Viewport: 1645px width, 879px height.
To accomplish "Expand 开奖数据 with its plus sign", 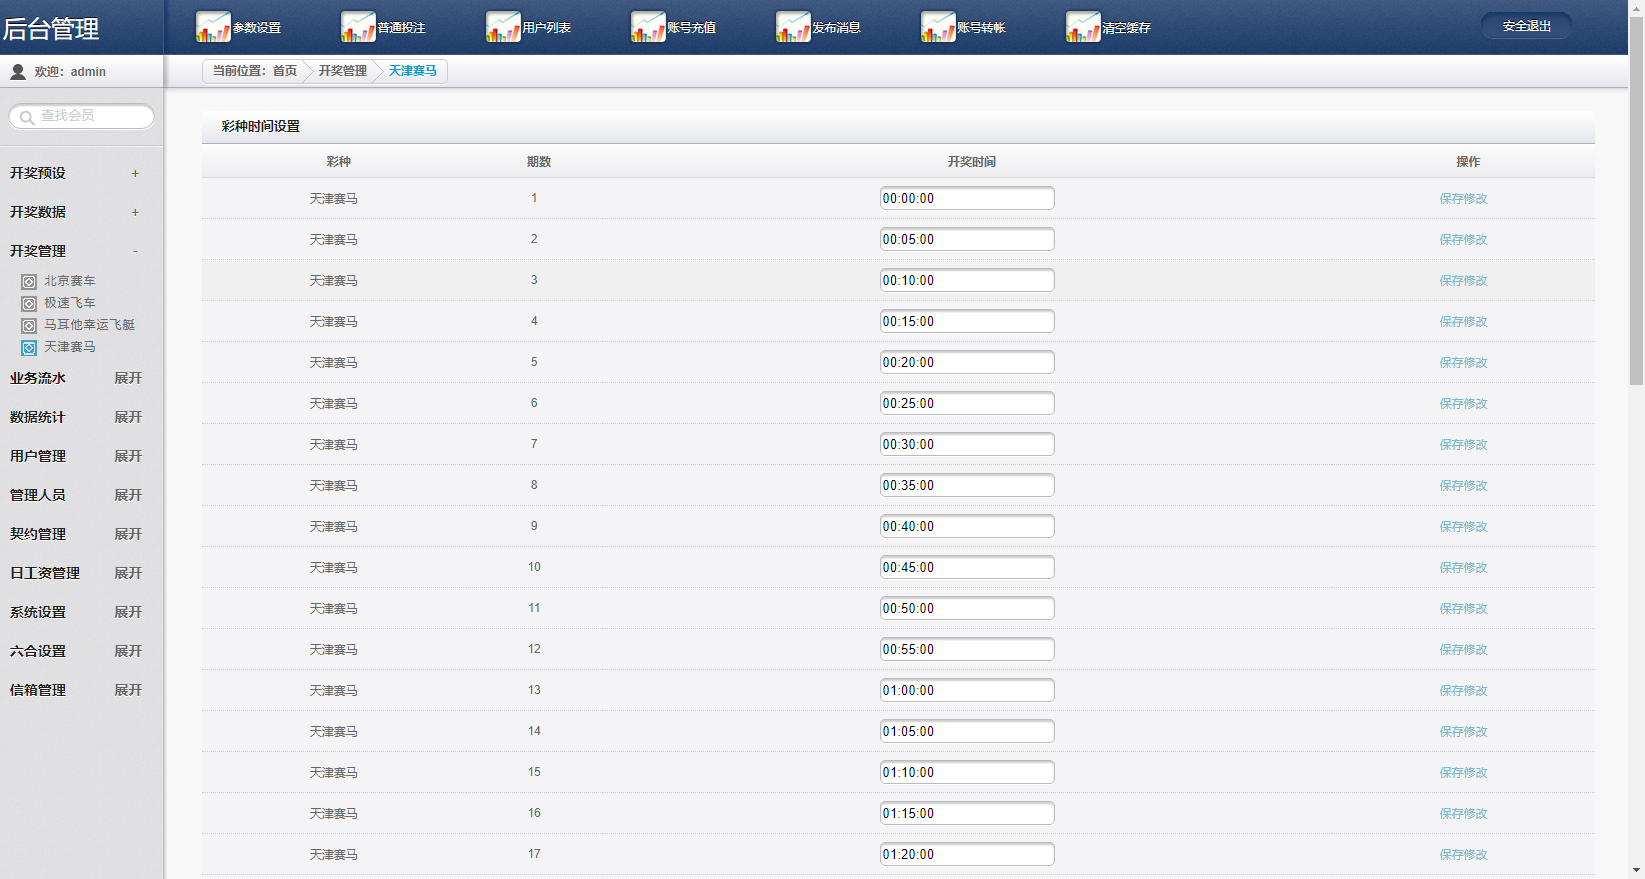I will [x=135, y=213].
